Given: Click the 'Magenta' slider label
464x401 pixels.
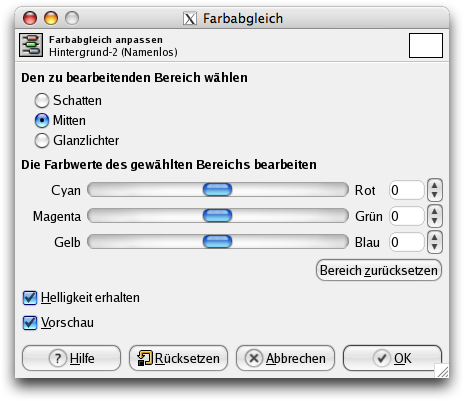Looking at the screenshot, I should pyautogui.click(x=57, y=217).
